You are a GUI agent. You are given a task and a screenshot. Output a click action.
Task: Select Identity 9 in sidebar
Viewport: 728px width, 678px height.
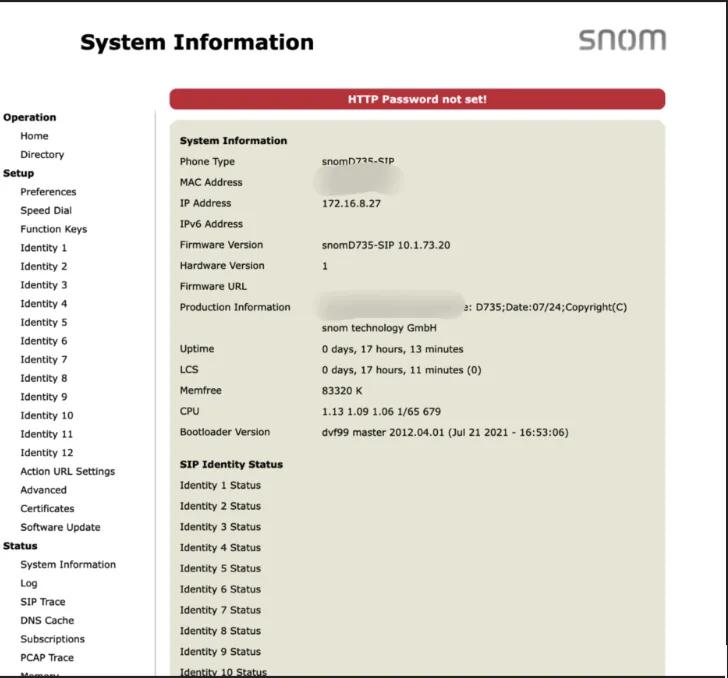pos(44,397)
